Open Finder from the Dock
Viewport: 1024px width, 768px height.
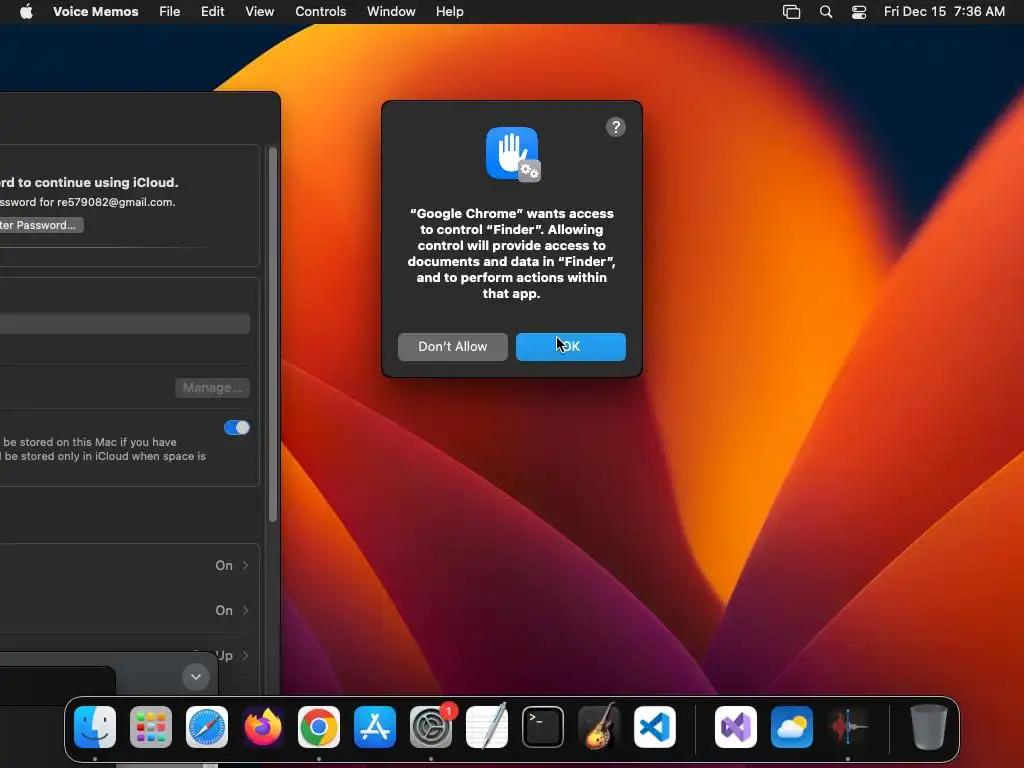point(95,727)
